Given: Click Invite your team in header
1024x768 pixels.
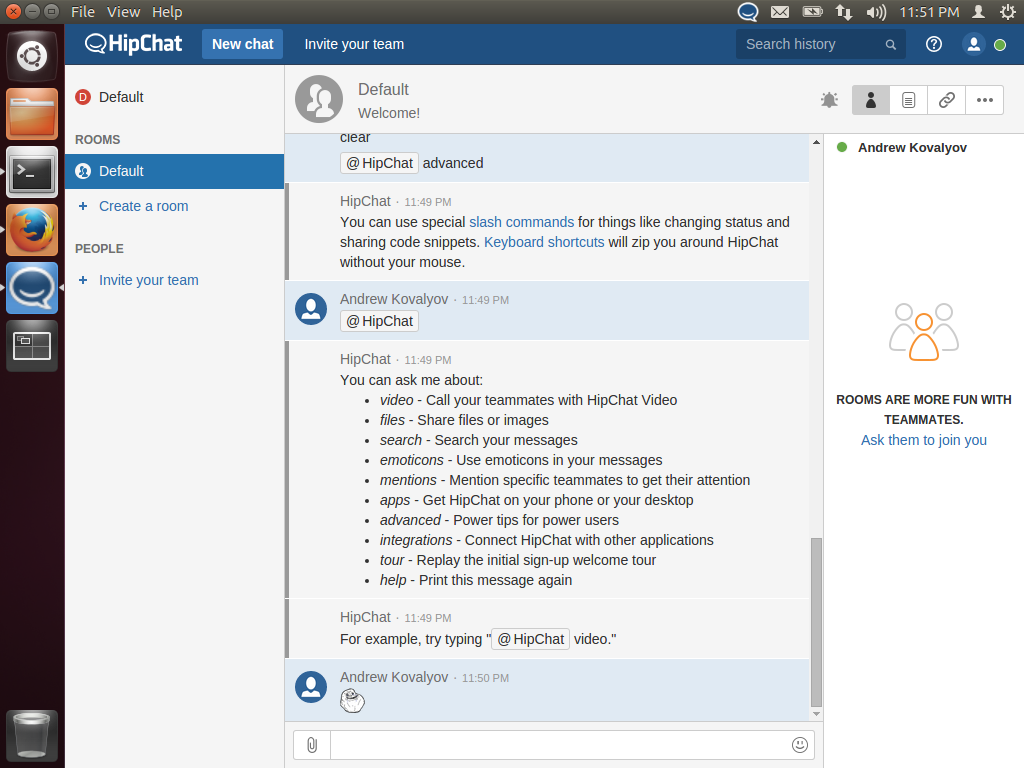Looking at the screenshot, I should [x=354, y=44].
